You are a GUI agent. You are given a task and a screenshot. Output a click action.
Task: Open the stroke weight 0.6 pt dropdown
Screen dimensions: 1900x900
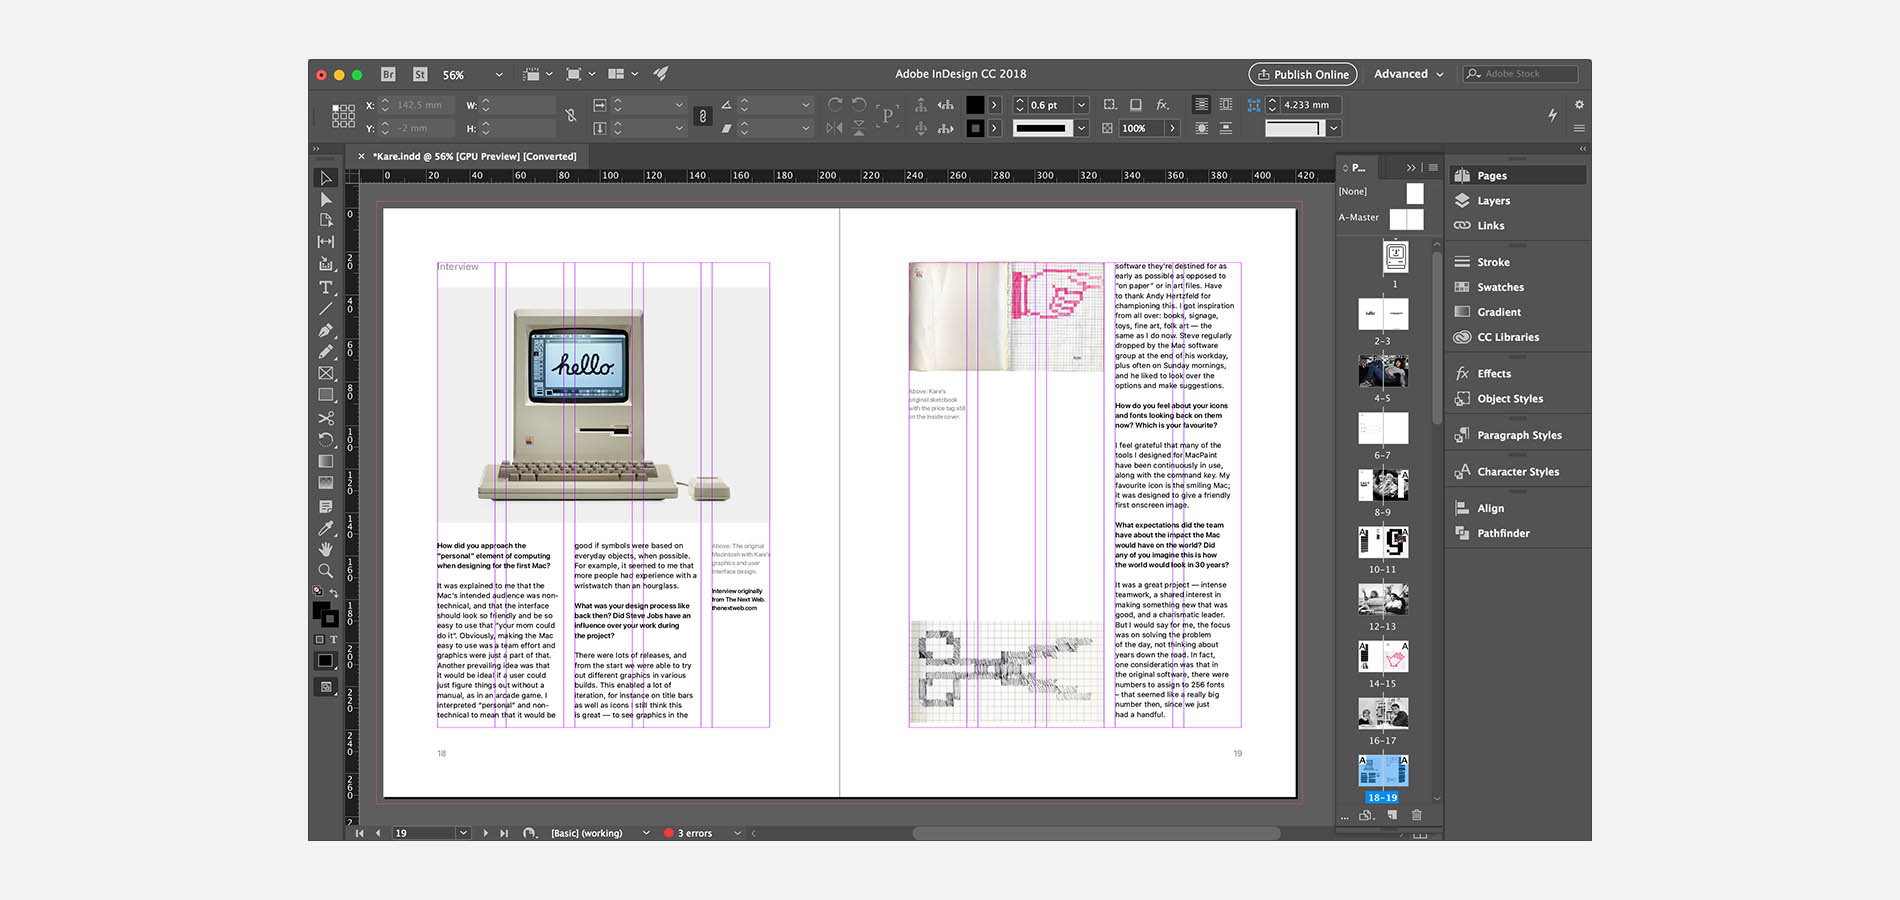(x=1081, y=105)
